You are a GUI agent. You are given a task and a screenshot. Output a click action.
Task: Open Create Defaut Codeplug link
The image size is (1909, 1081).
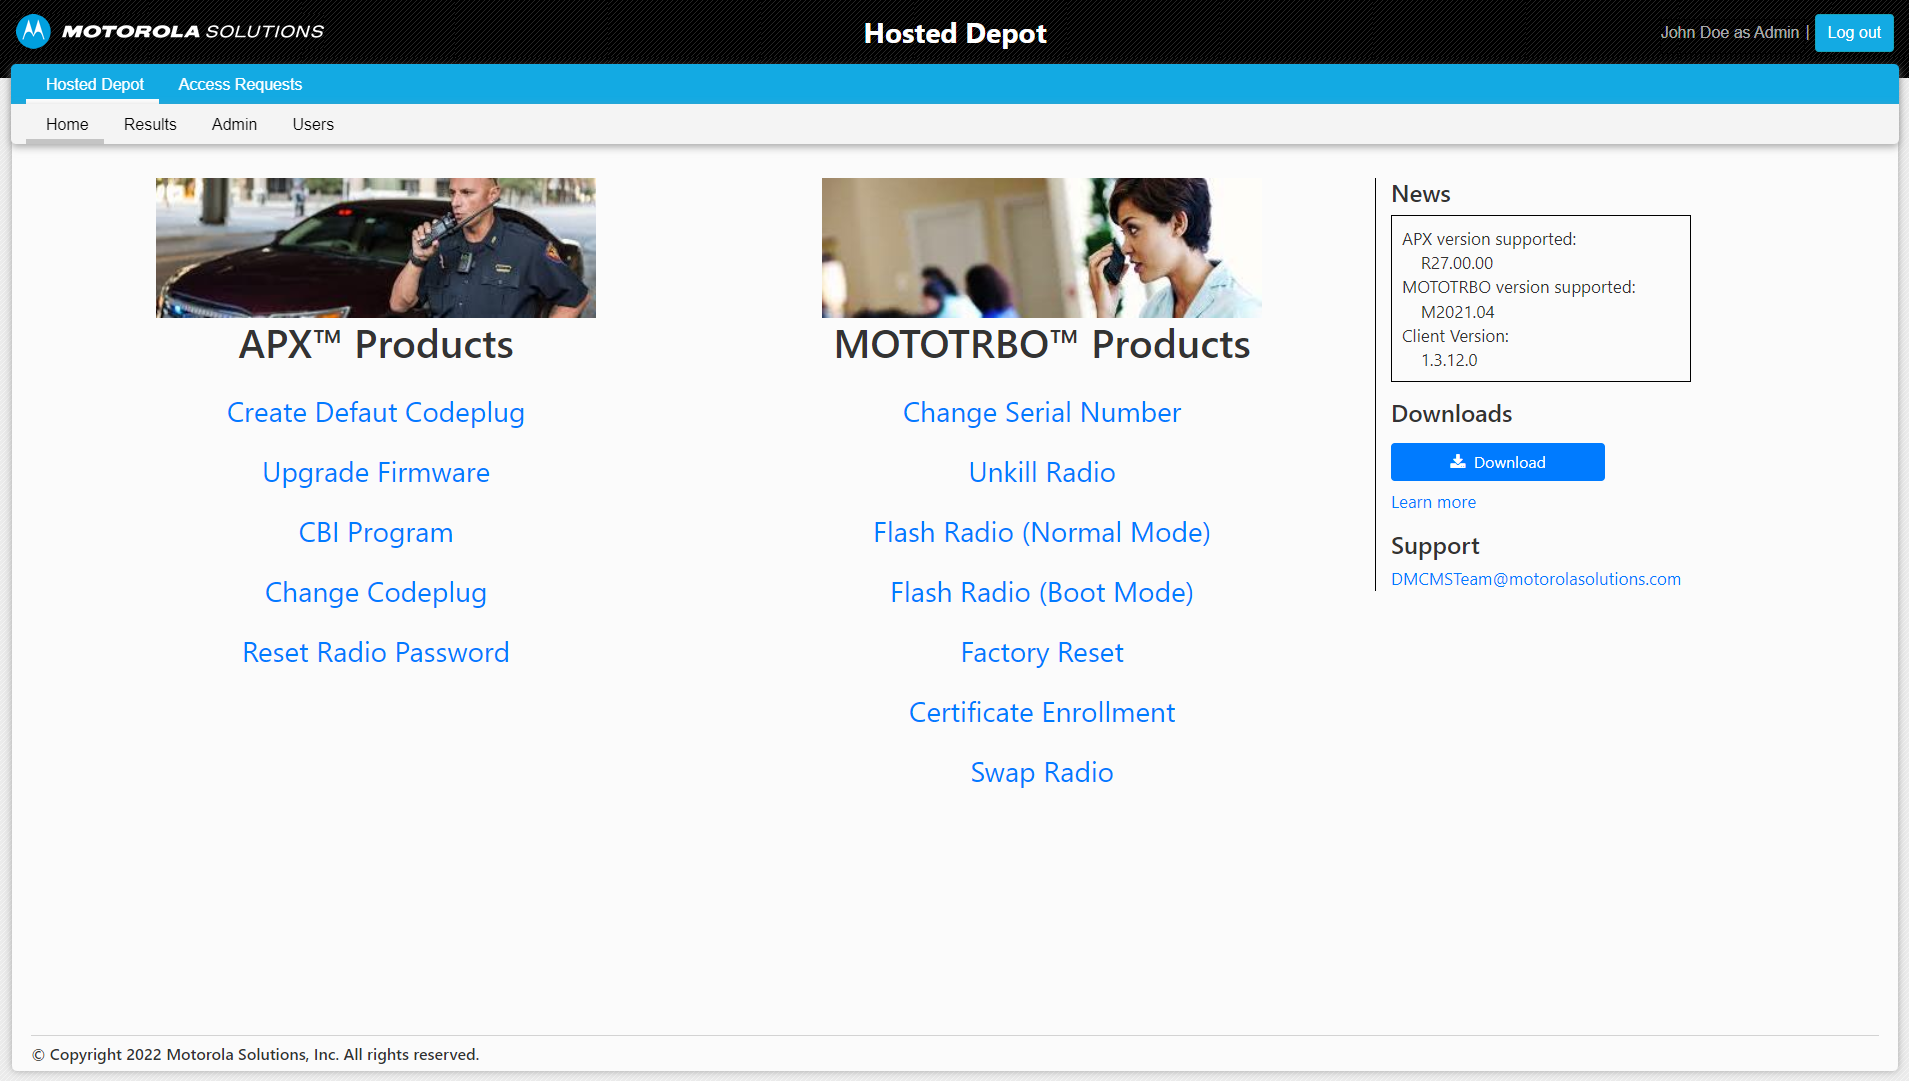[376, 412]
